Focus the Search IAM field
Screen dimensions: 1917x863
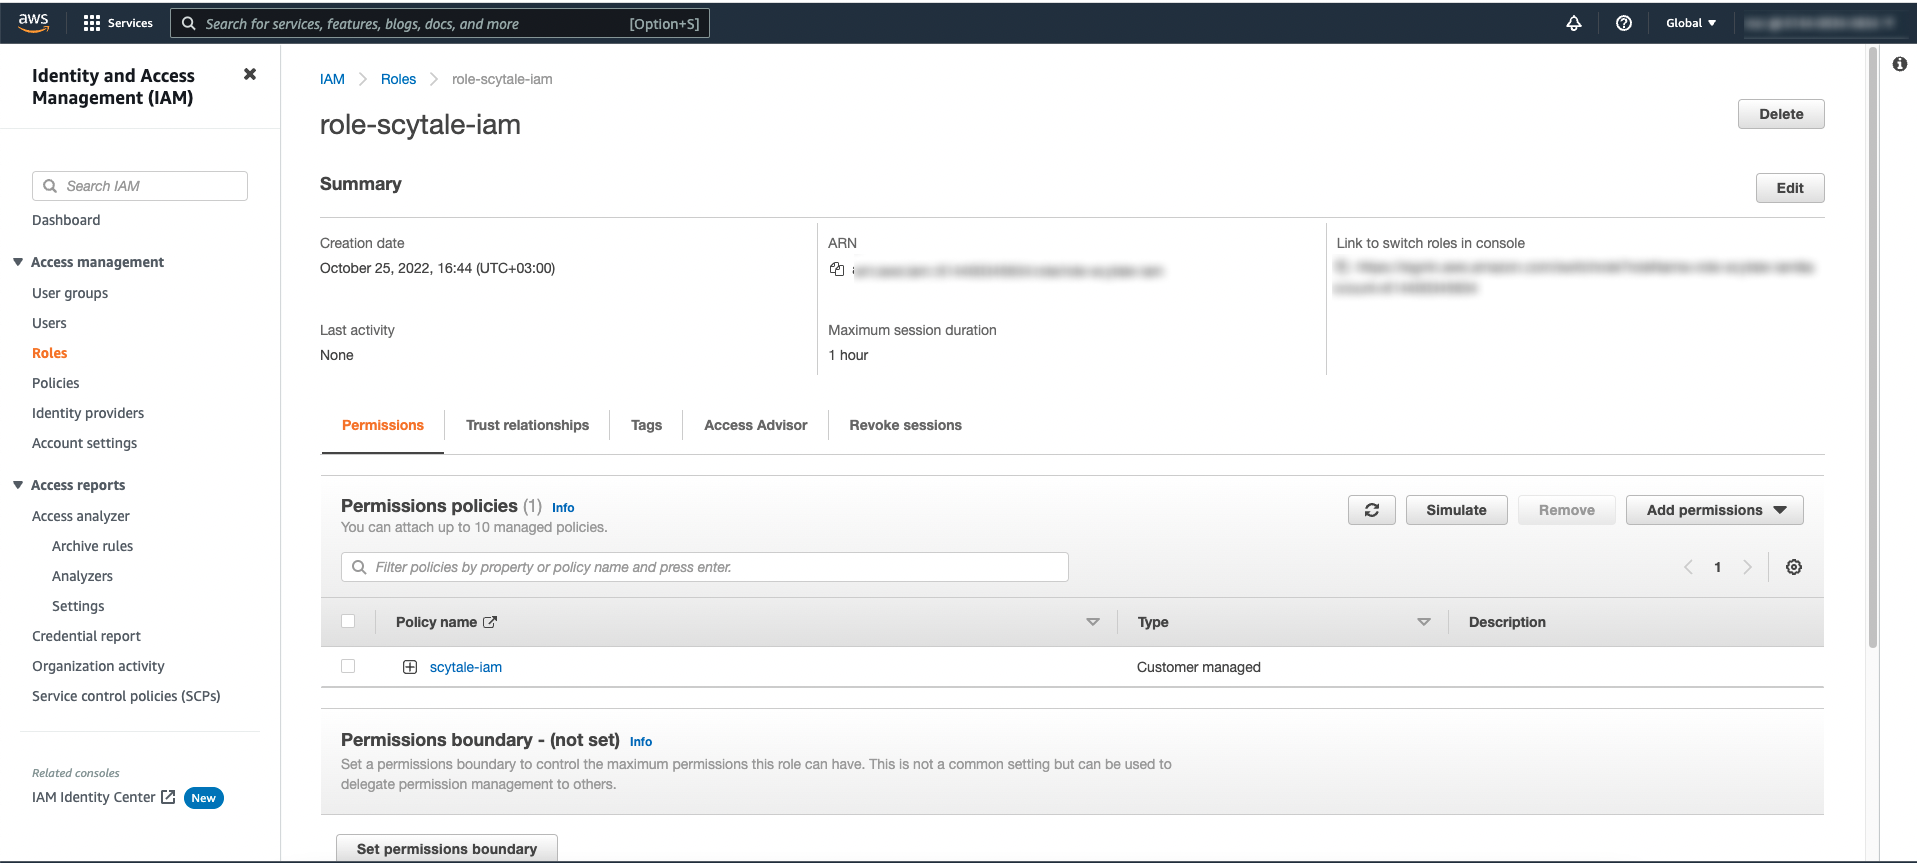(140, 186)
